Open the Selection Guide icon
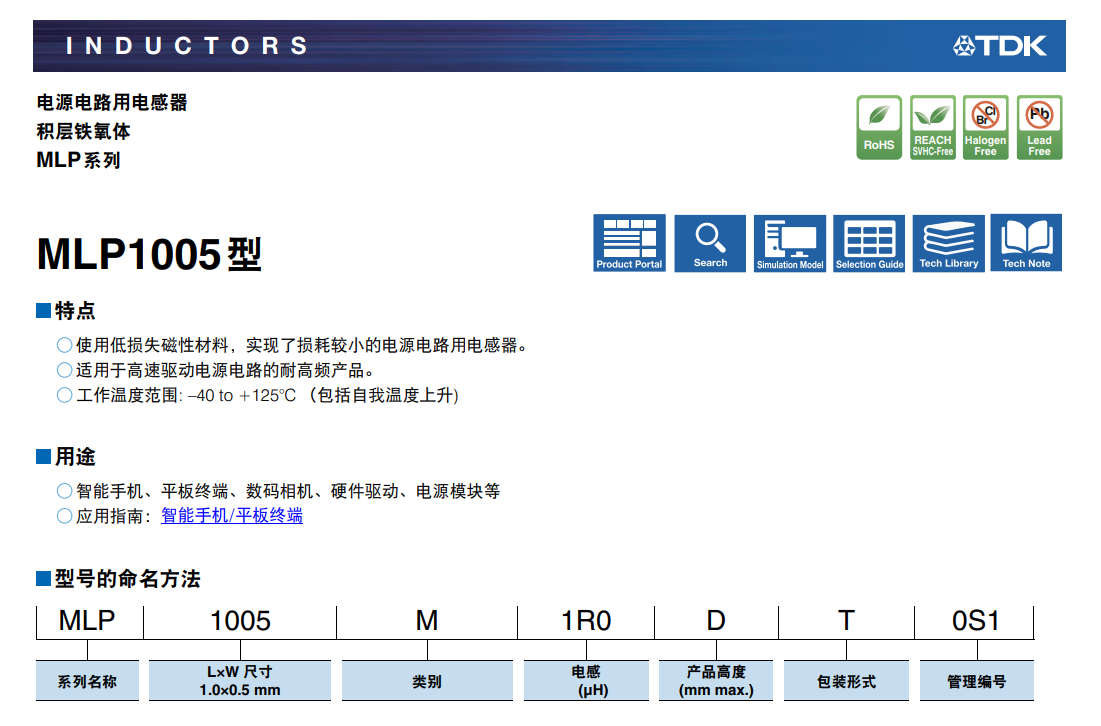Viewport: 1101px width, 726px height. point(869,243)
